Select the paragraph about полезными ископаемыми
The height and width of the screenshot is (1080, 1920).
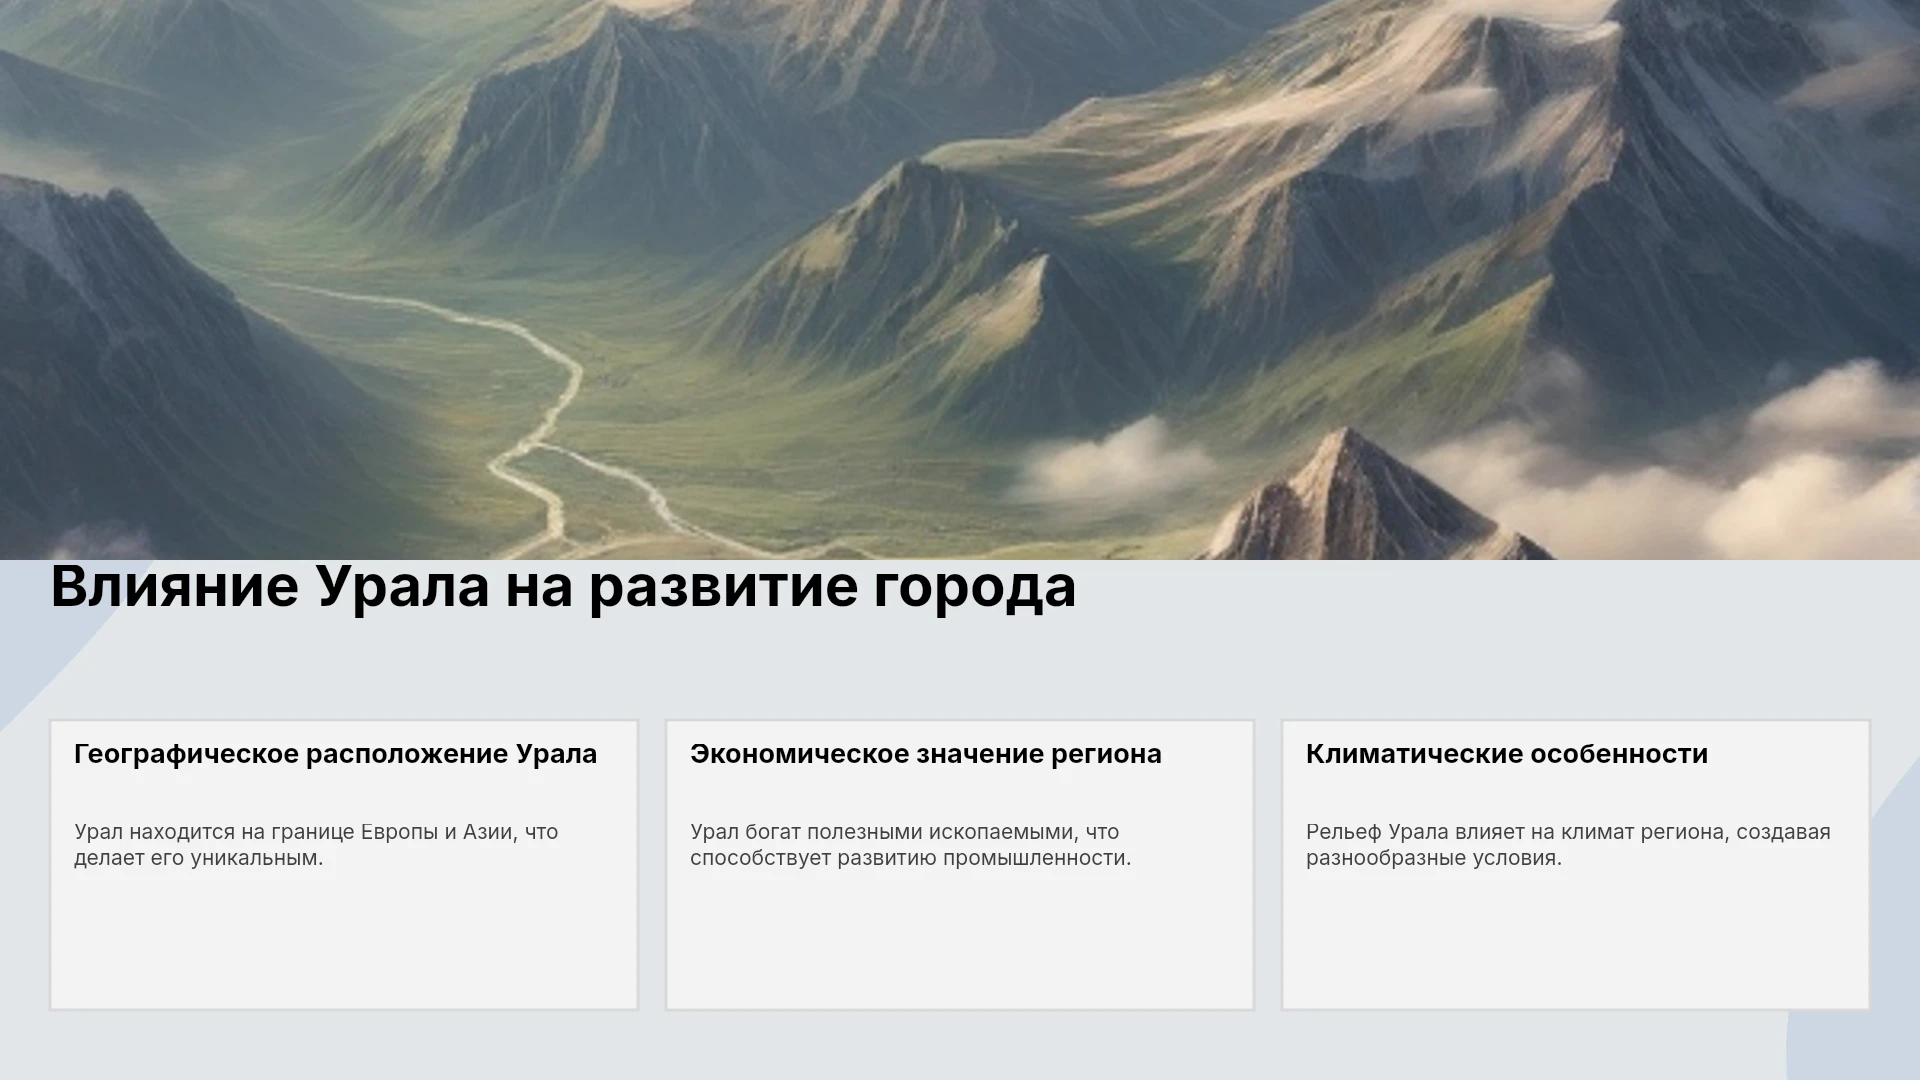[x=910, y=845]
